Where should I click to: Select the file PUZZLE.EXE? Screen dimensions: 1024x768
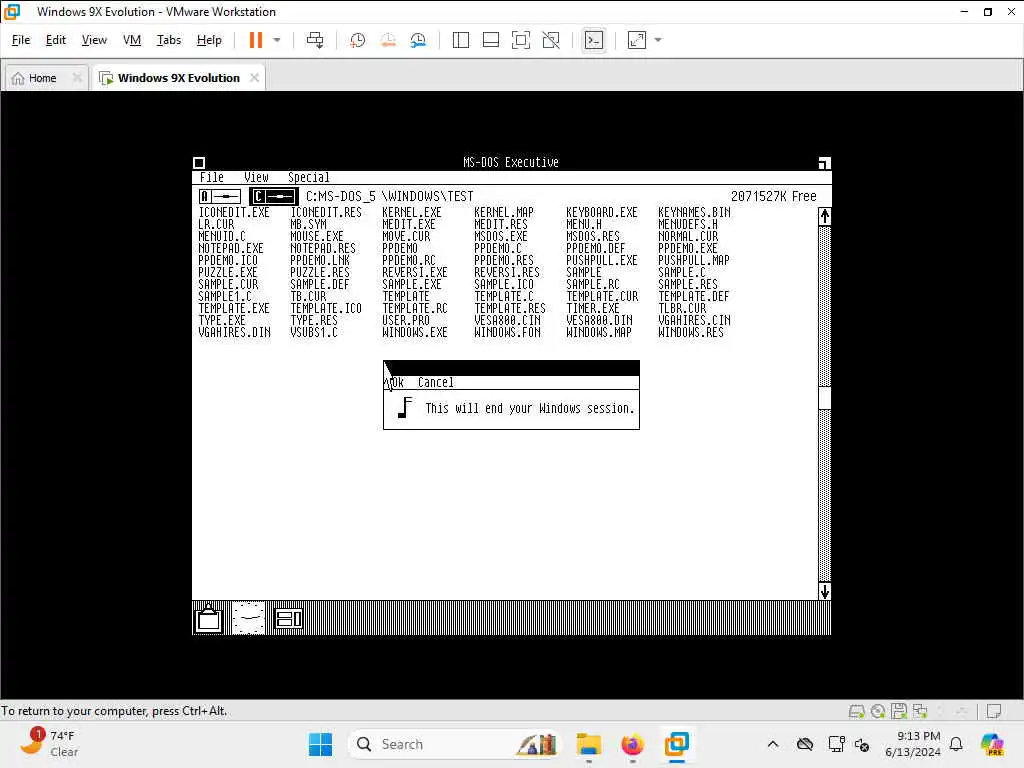[228, 272]
